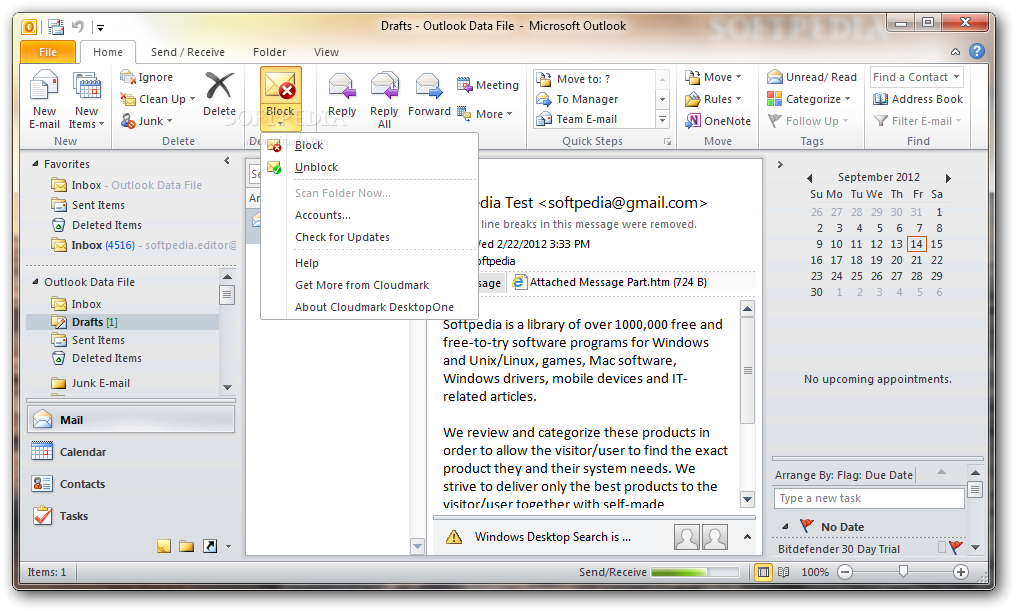Click the Folder List icon in navigation bar
Image resolution: width=1016 pixels, height=611 pixels.
[x=187, y=546]
